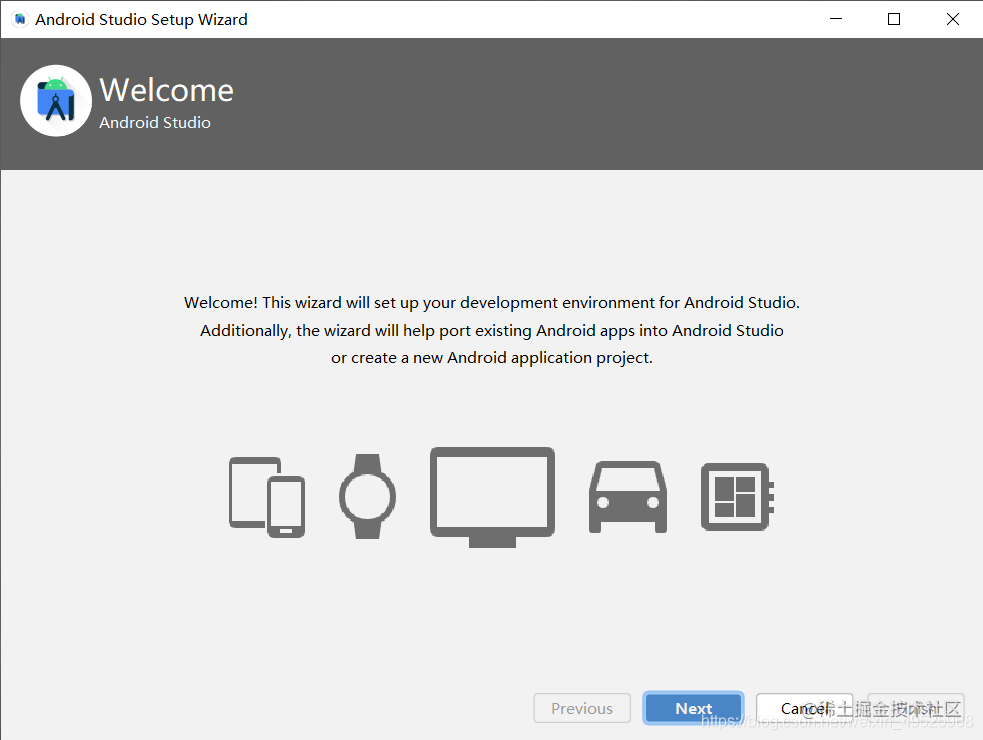
Task: Click the Android Studio logo in header
Action: click(x=56, y=100)
